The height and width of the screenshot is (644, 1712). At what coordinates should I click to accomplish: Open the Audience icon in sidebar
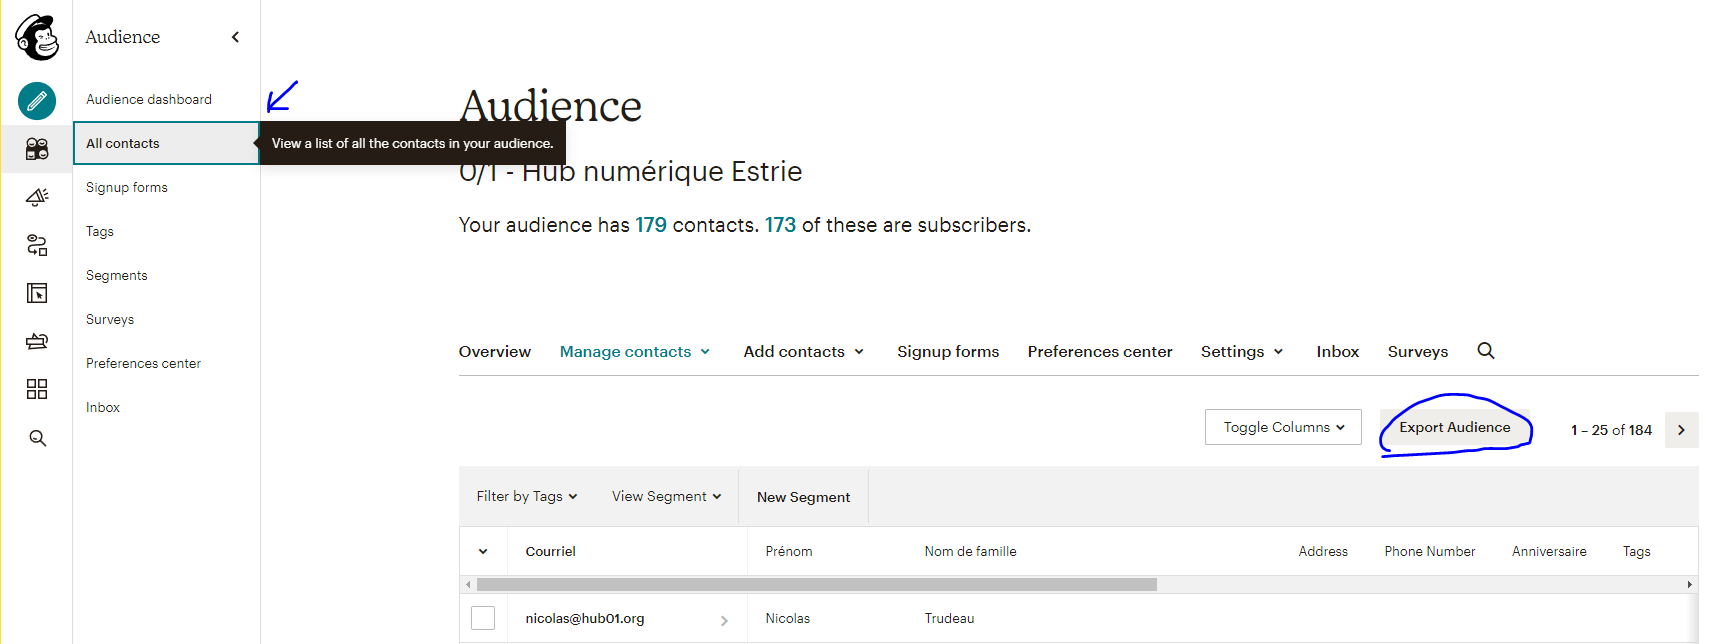[x=37, y=149]
